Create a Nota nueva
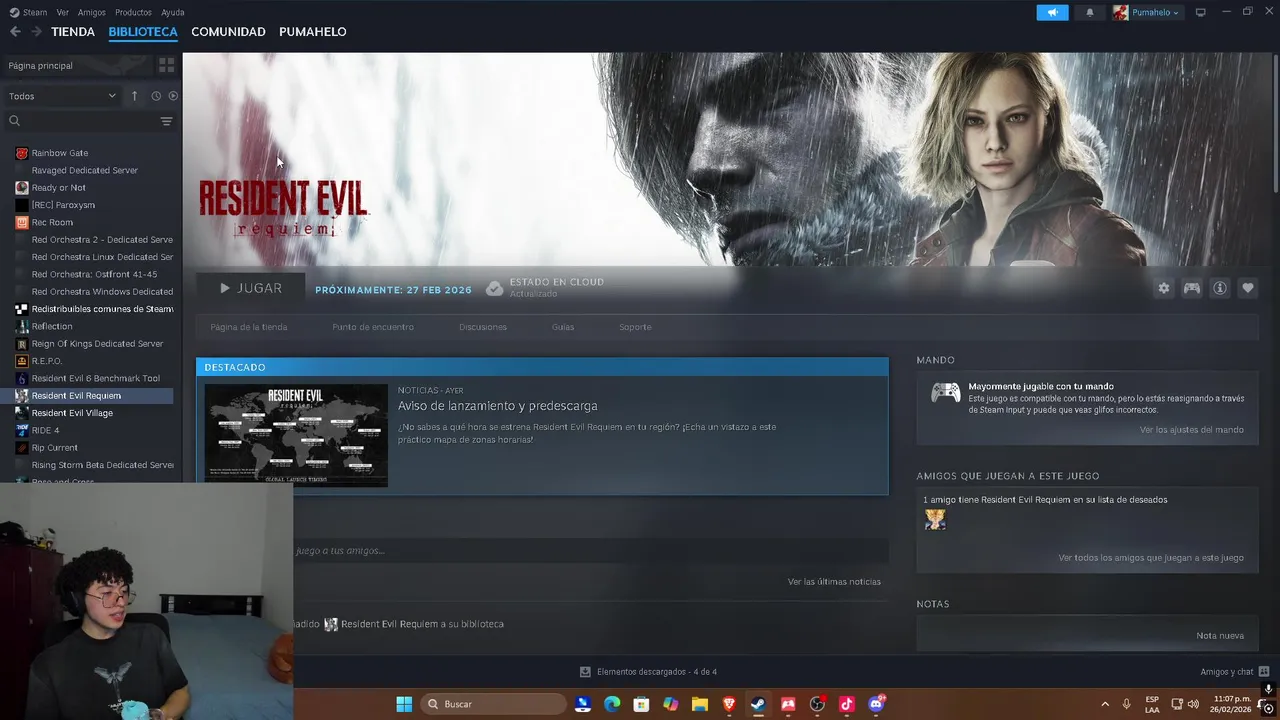 click(1220, 636)
